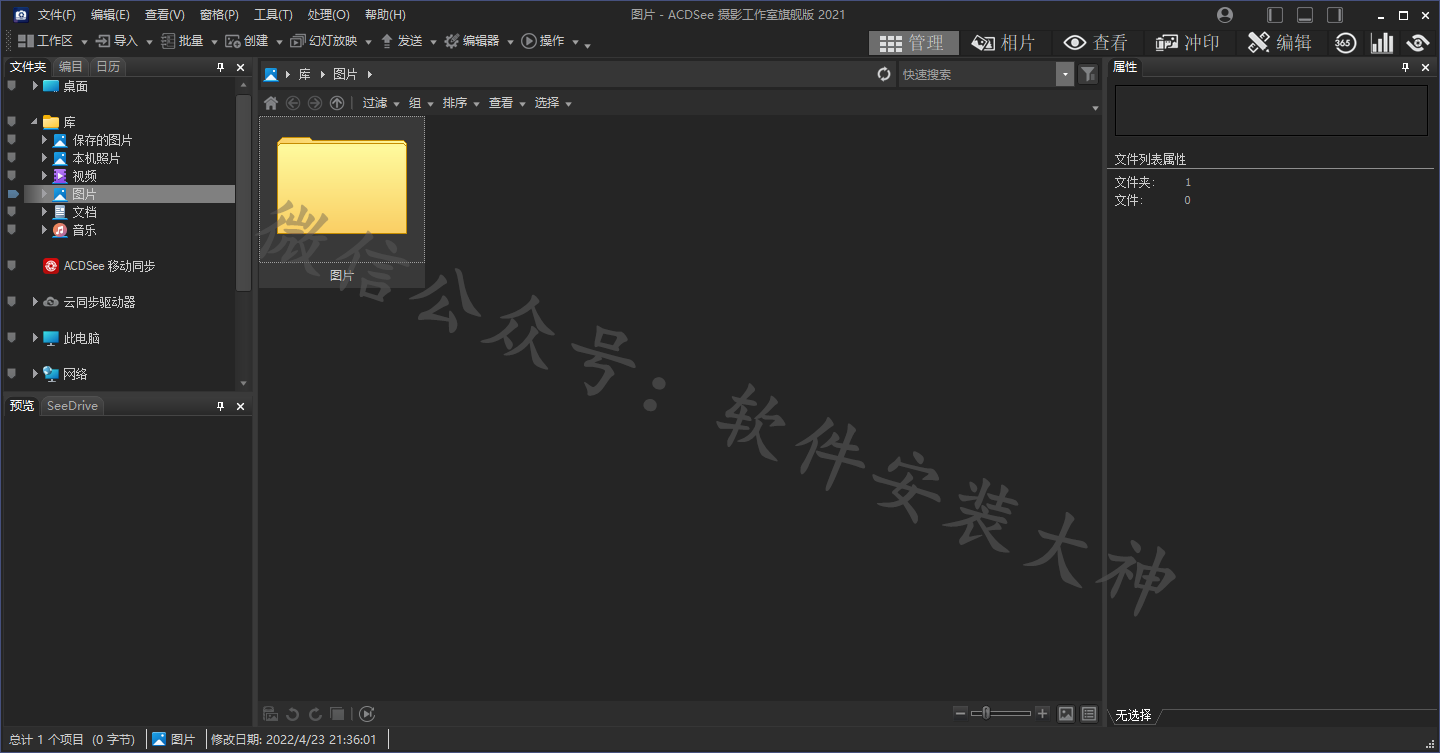
Task: Open the 查看(V) menu
Action: pyautogui.click(x=164, y=15)
